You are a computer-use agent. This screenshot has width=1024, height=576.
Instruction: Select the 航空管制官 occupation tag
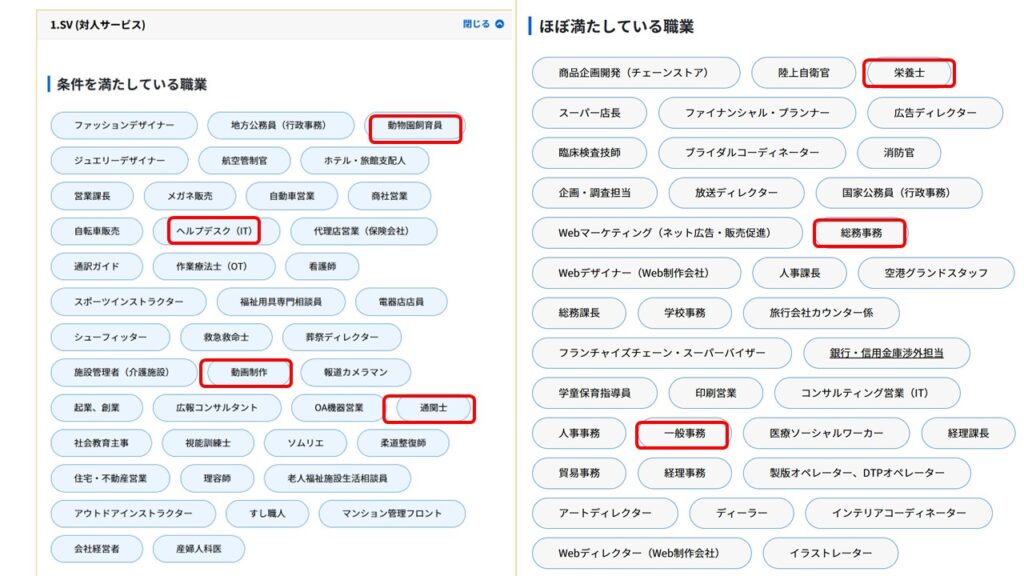click(x=243, y=161)
